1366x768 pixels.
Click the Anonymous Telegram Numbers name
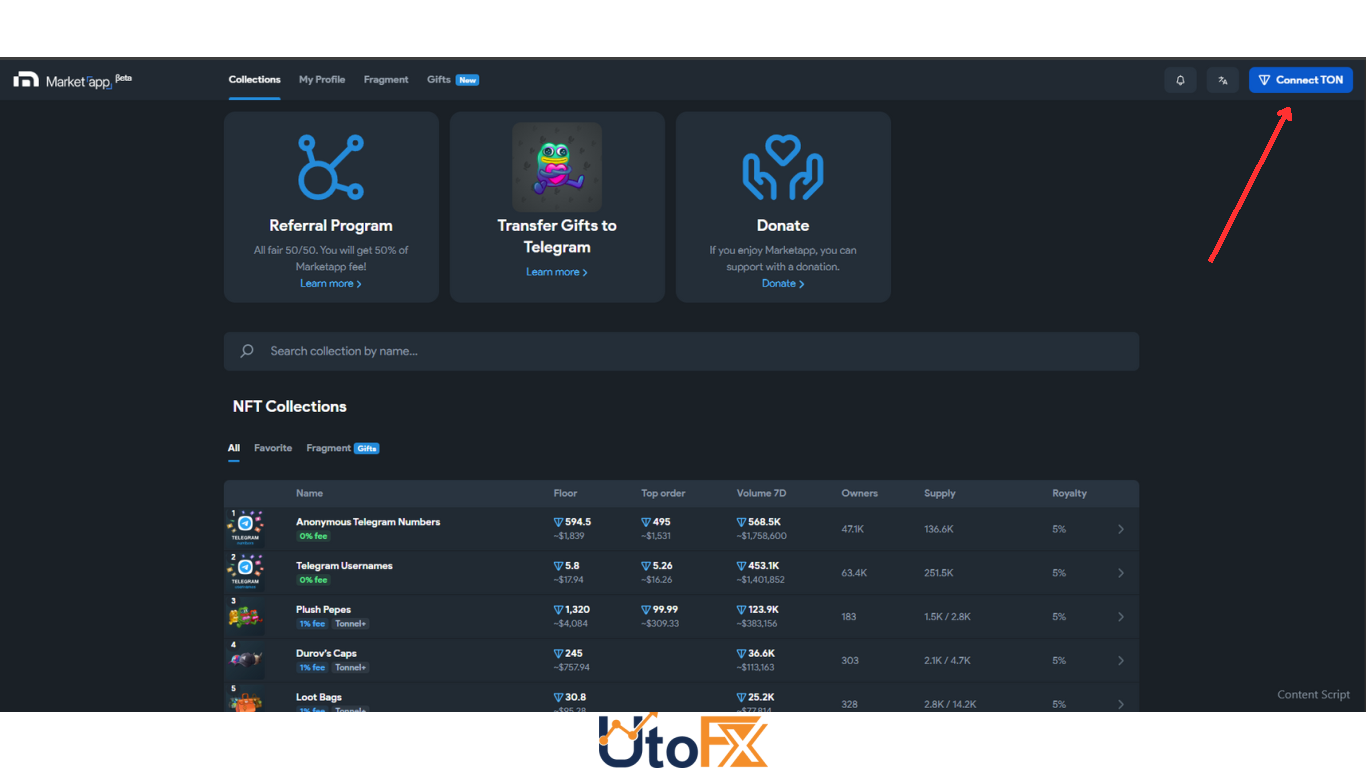click(368, 522)
